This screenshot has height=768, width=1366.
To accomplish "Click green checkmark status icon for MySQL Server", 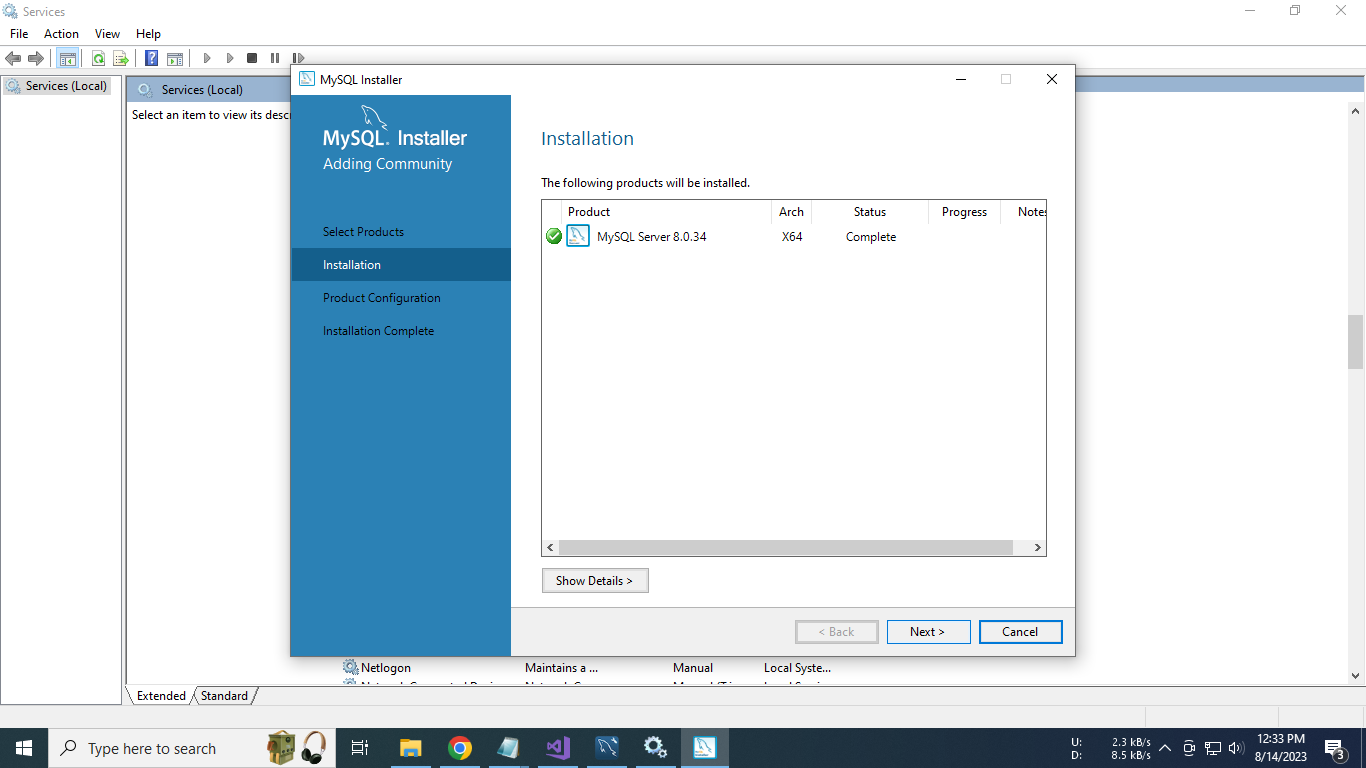I will tap(554, 237).
